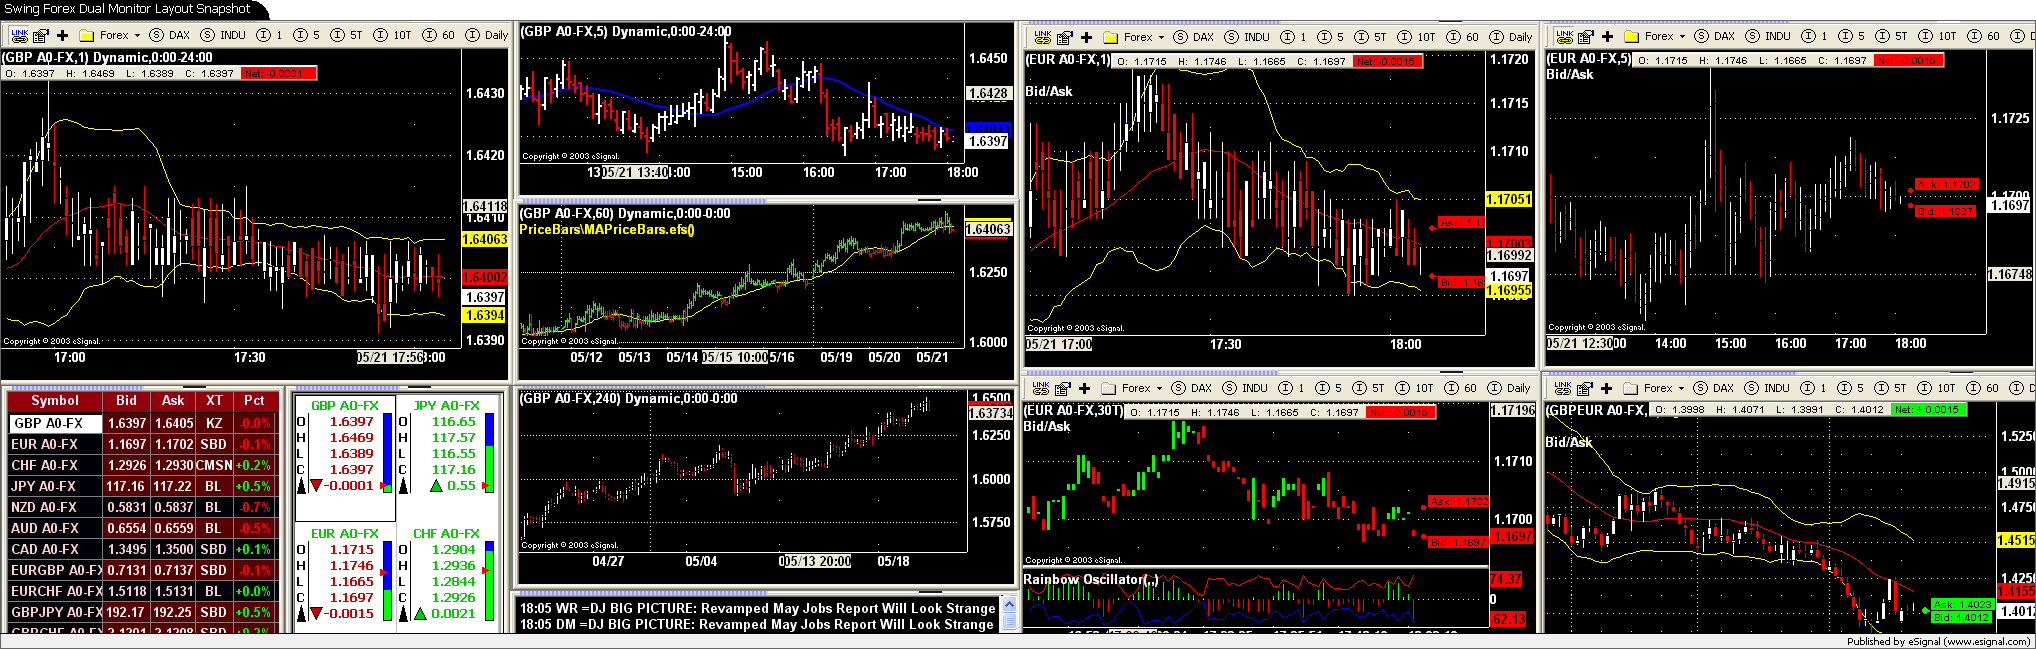Open the 18:05 DM DJ BIG PICTURE news headline
2036x649 pixels.
click(757, 624)
